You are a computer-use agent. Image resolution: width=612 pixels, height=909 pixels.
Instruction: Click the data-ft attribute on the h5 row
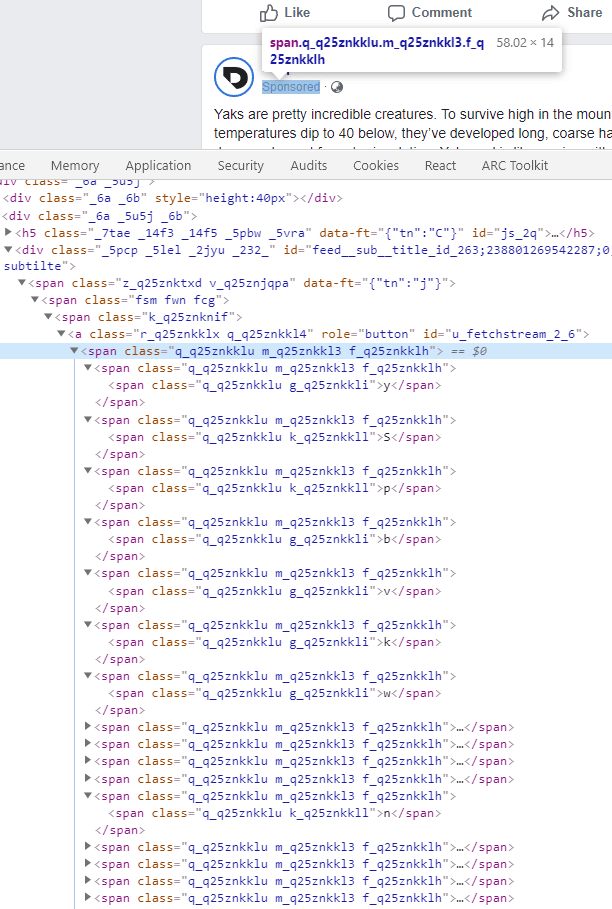(392, 233)
